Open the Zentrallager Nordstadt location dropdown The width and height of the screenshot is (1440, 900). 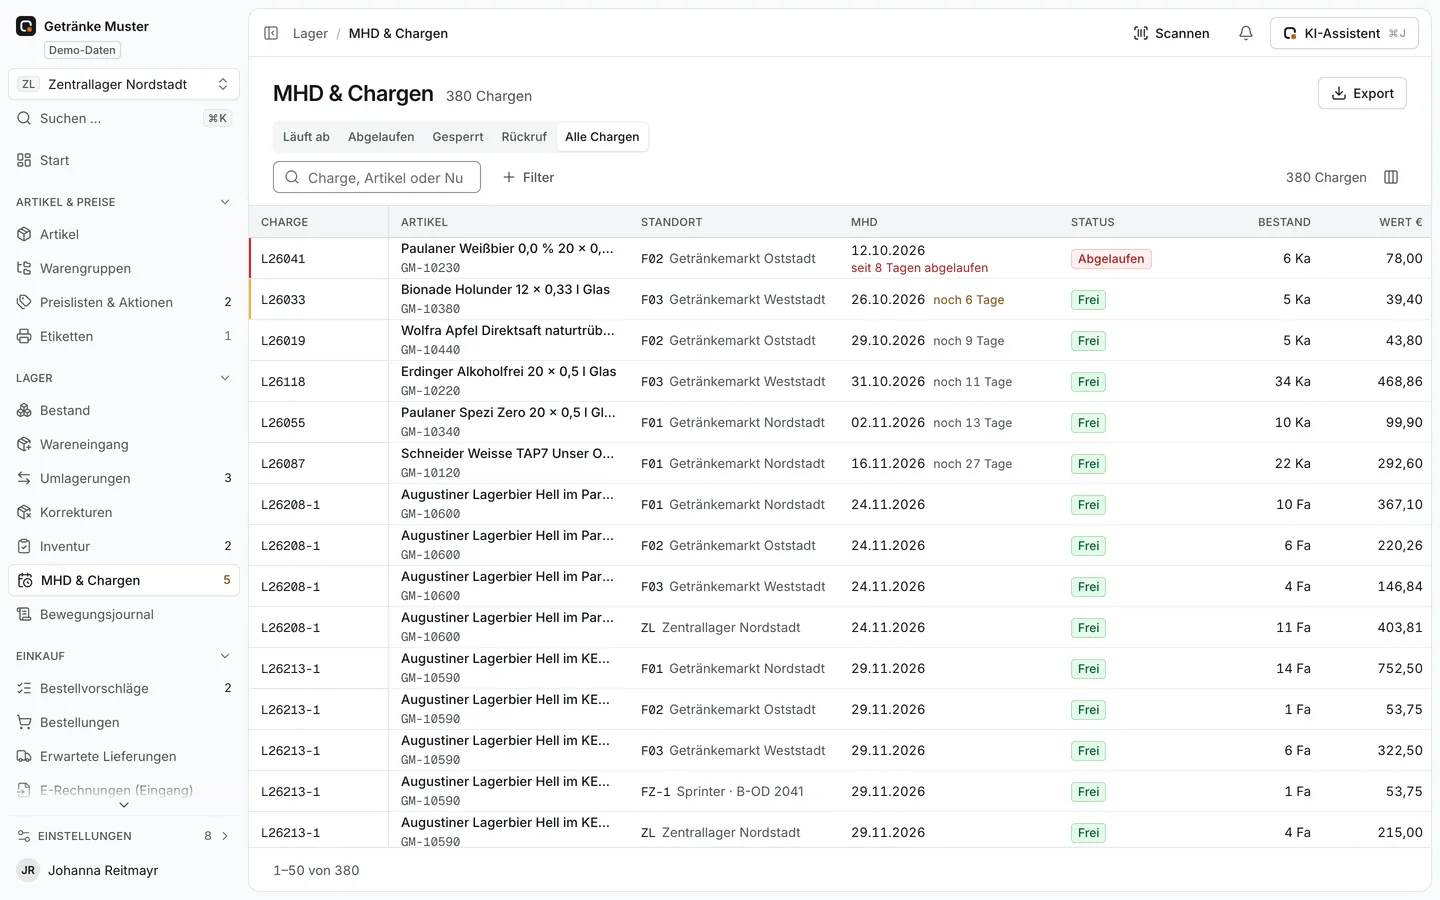click(124, 84)
